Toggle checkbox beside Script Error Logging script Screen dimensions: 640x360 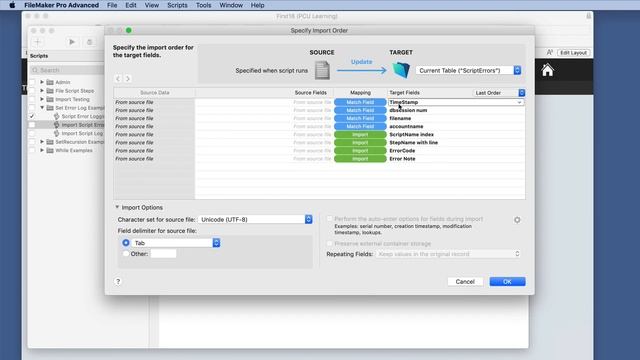click(x=32, y=116)
